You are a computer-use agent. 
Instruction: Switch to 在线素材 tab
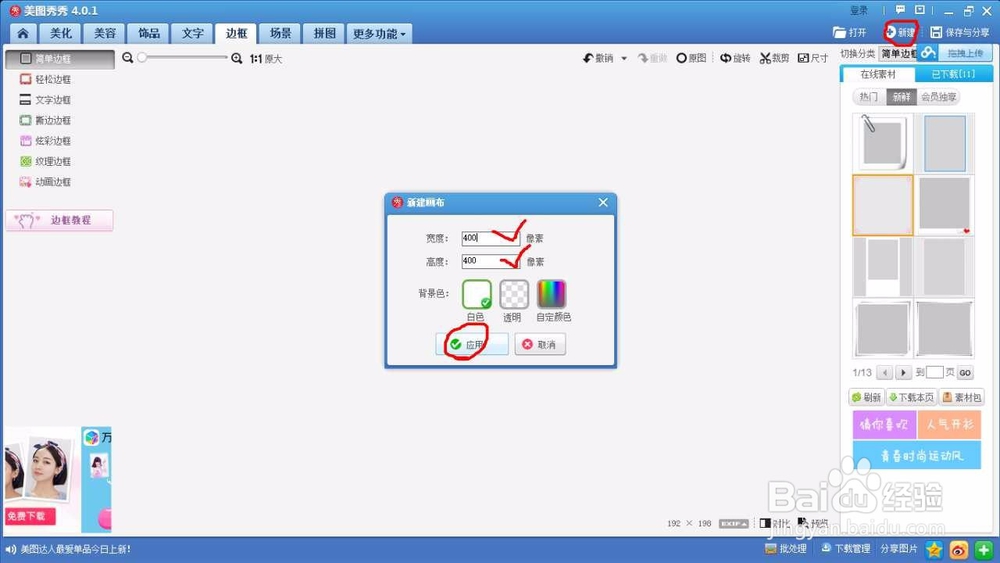[878, 75]
